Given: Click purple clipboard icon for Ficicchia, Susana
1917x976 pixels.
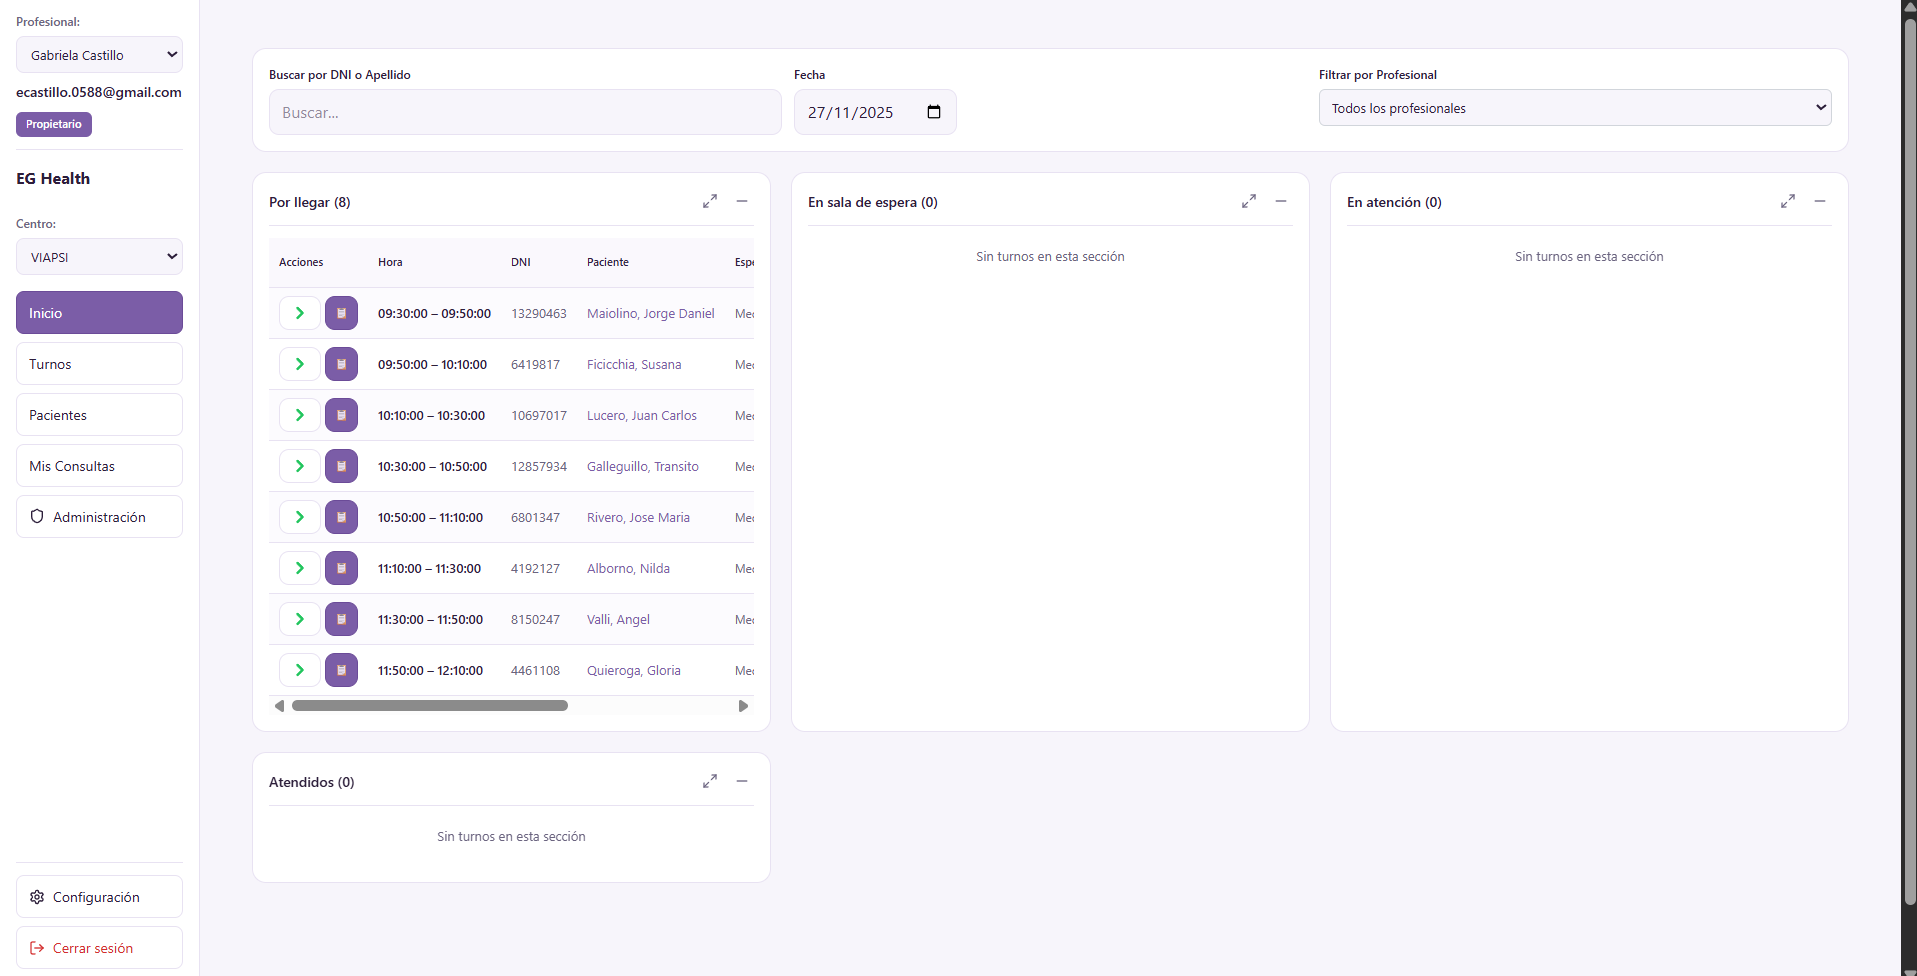Looking at the screenshot, I should (341, 364).
